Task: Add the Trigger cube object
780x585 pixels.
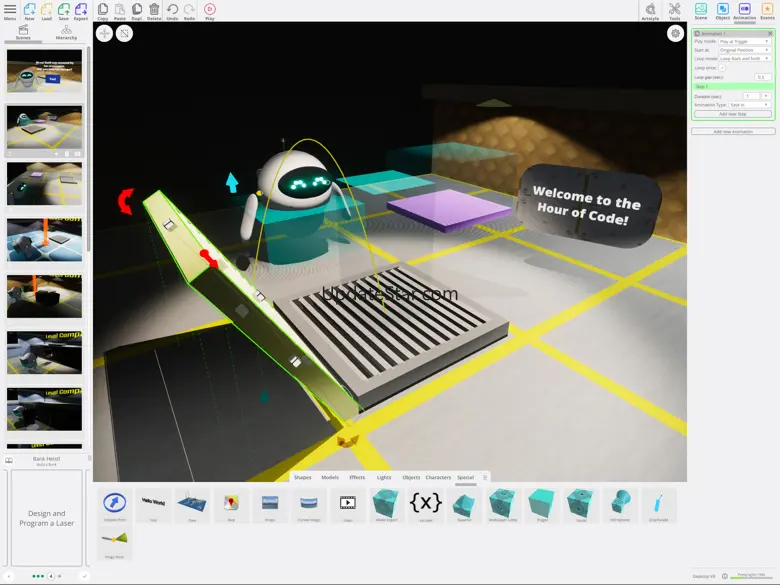Action: coord(542,505)
